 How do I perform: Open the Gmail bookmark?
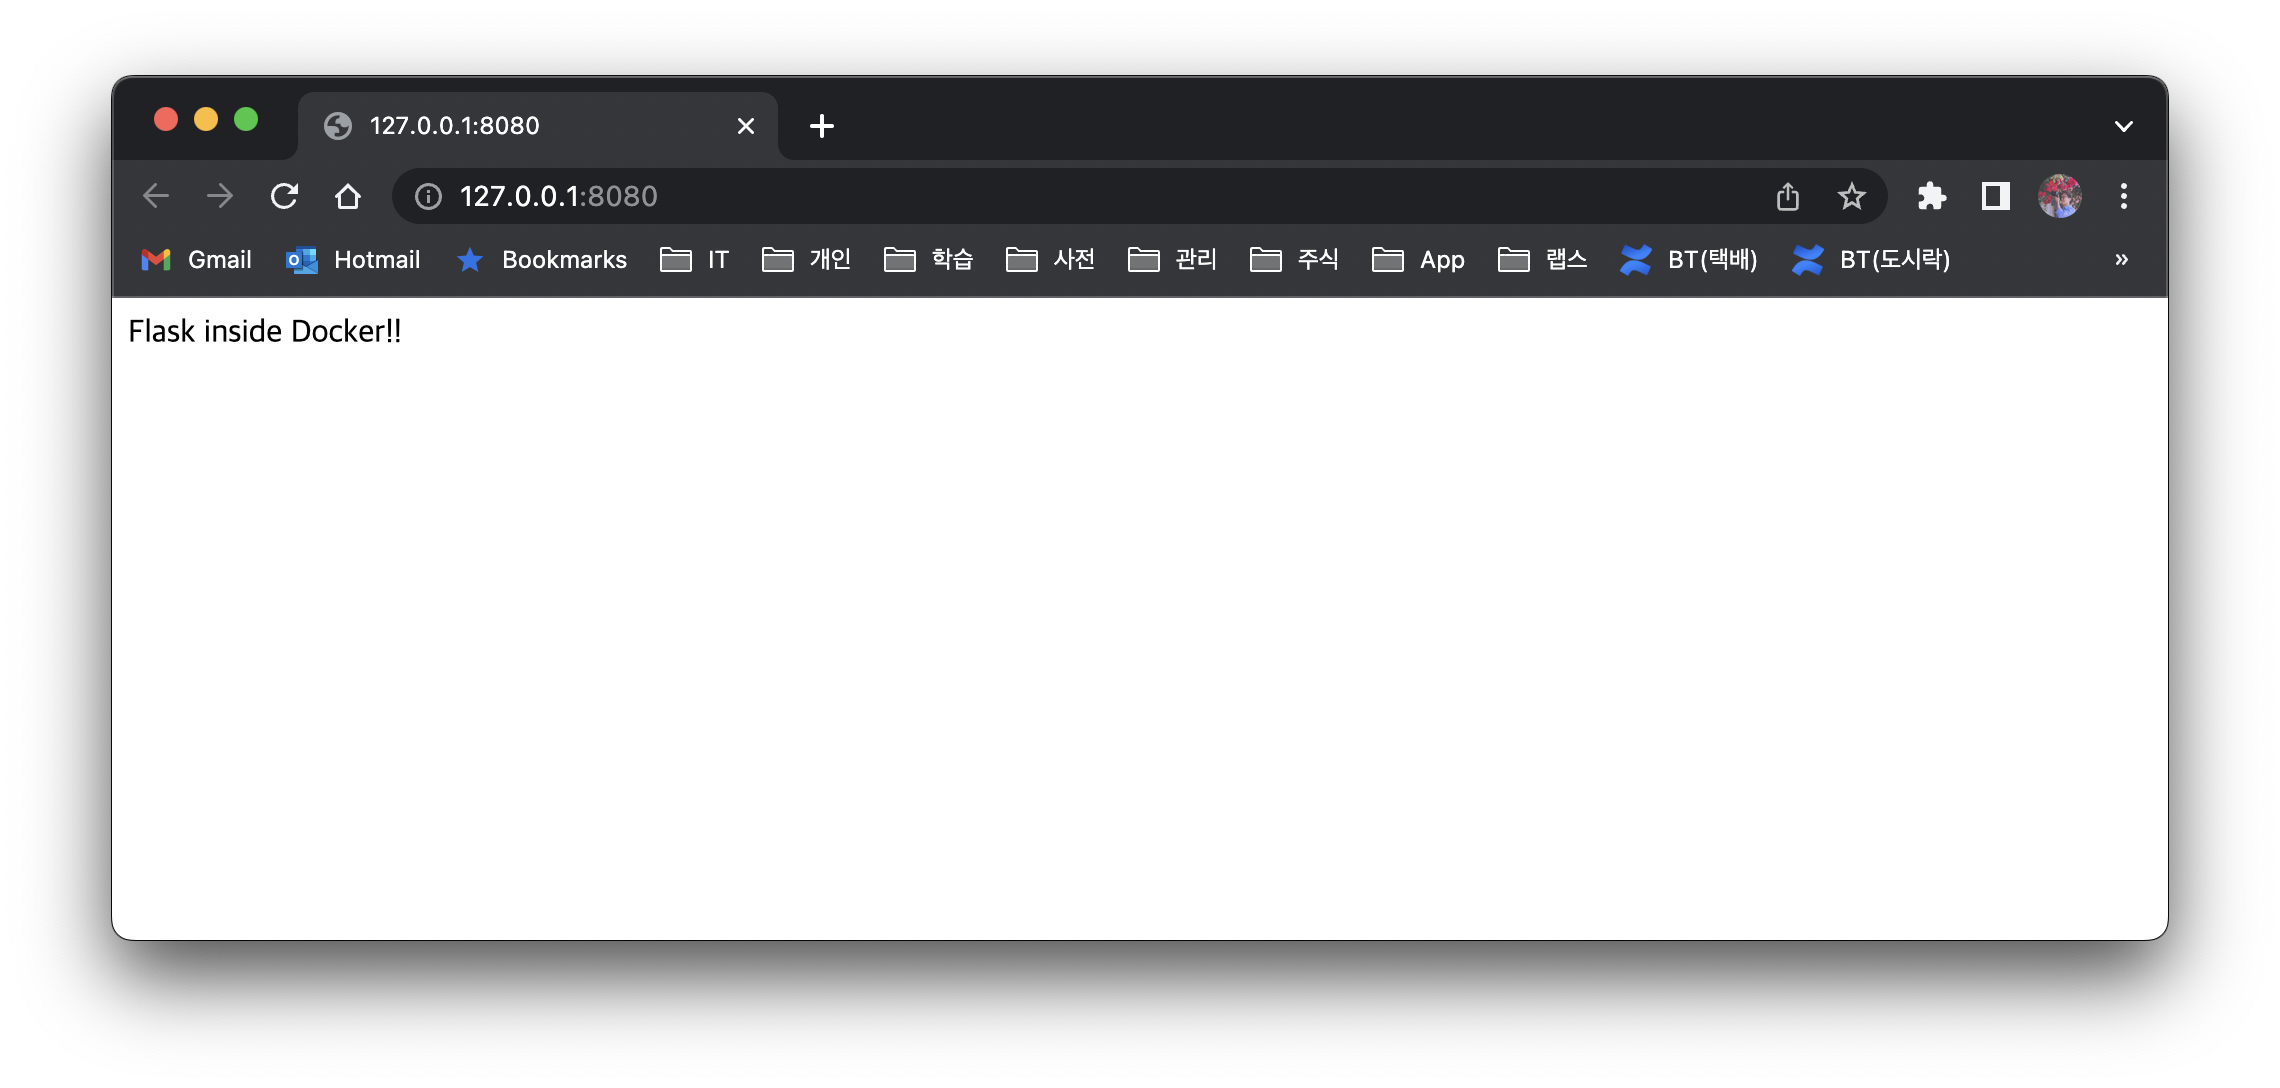(x=197, y=260)
